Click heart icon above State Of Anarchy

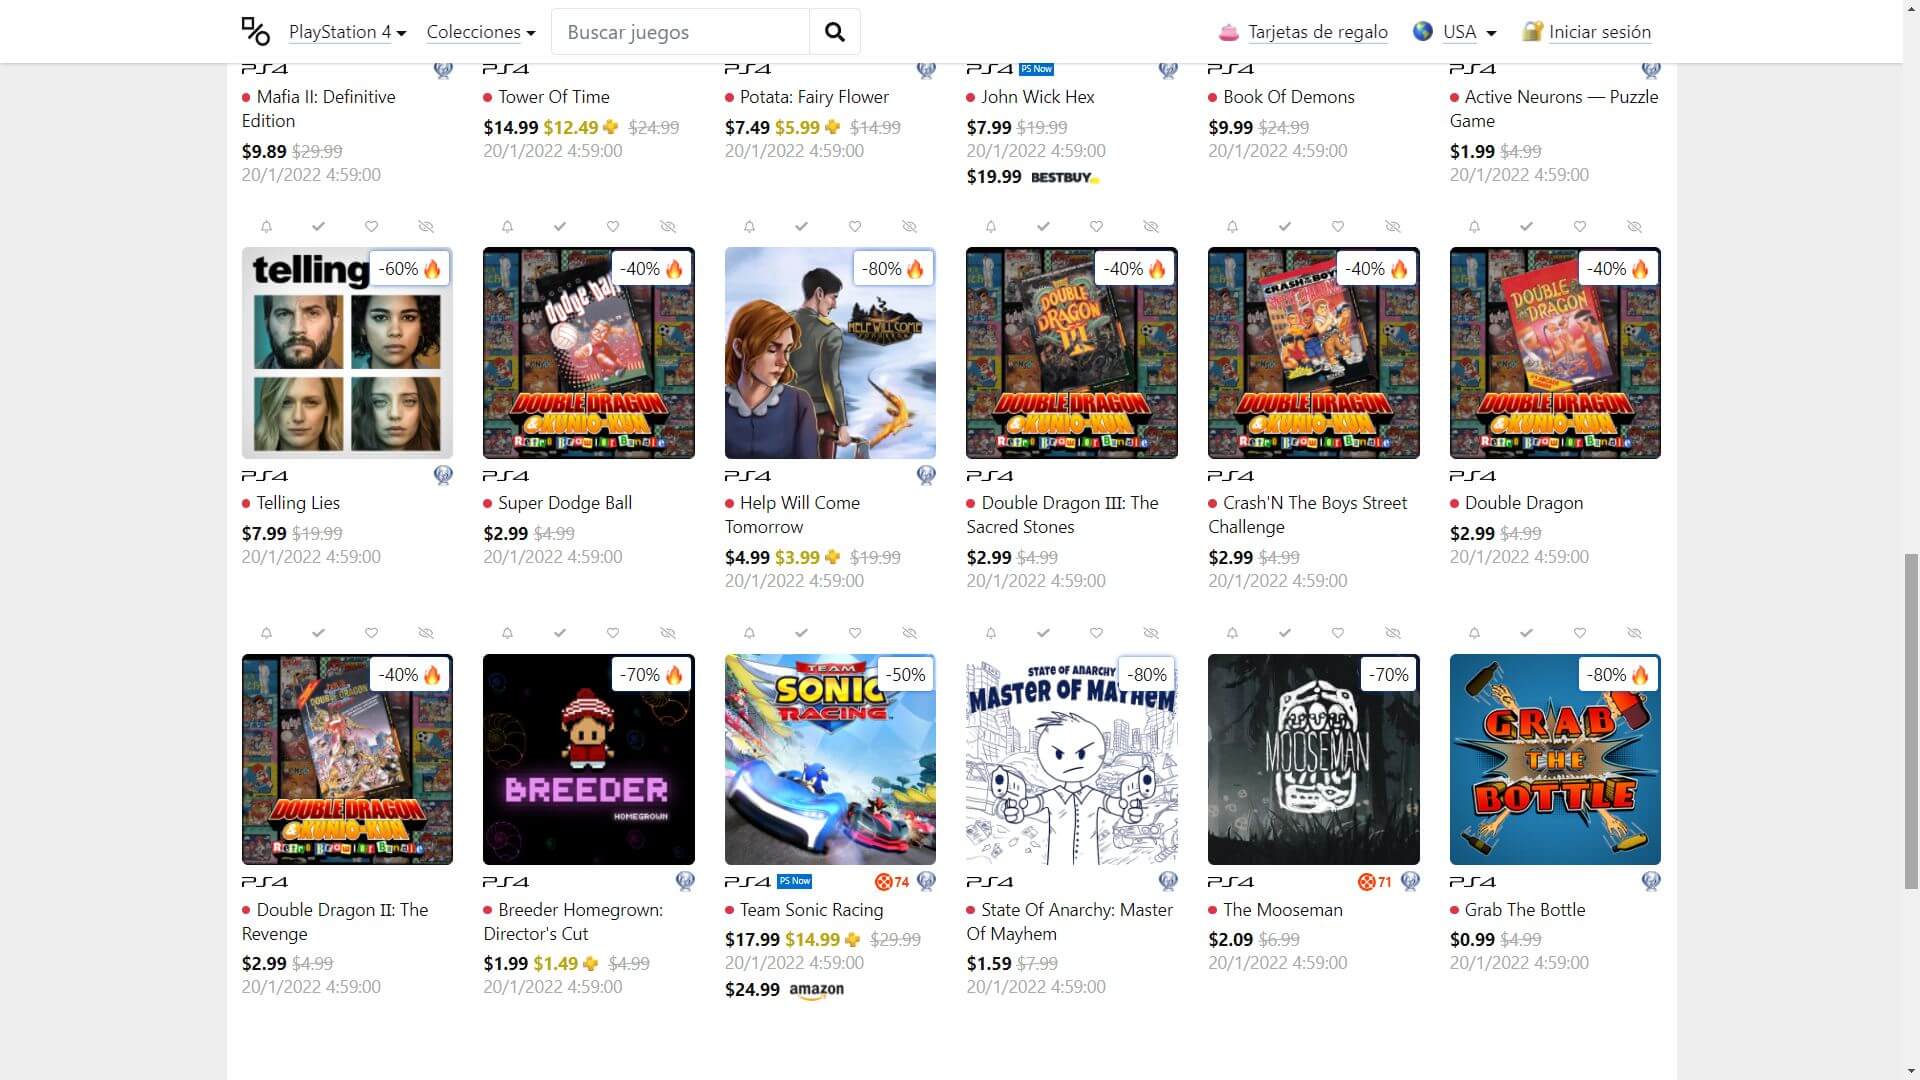coord(1096,633)
